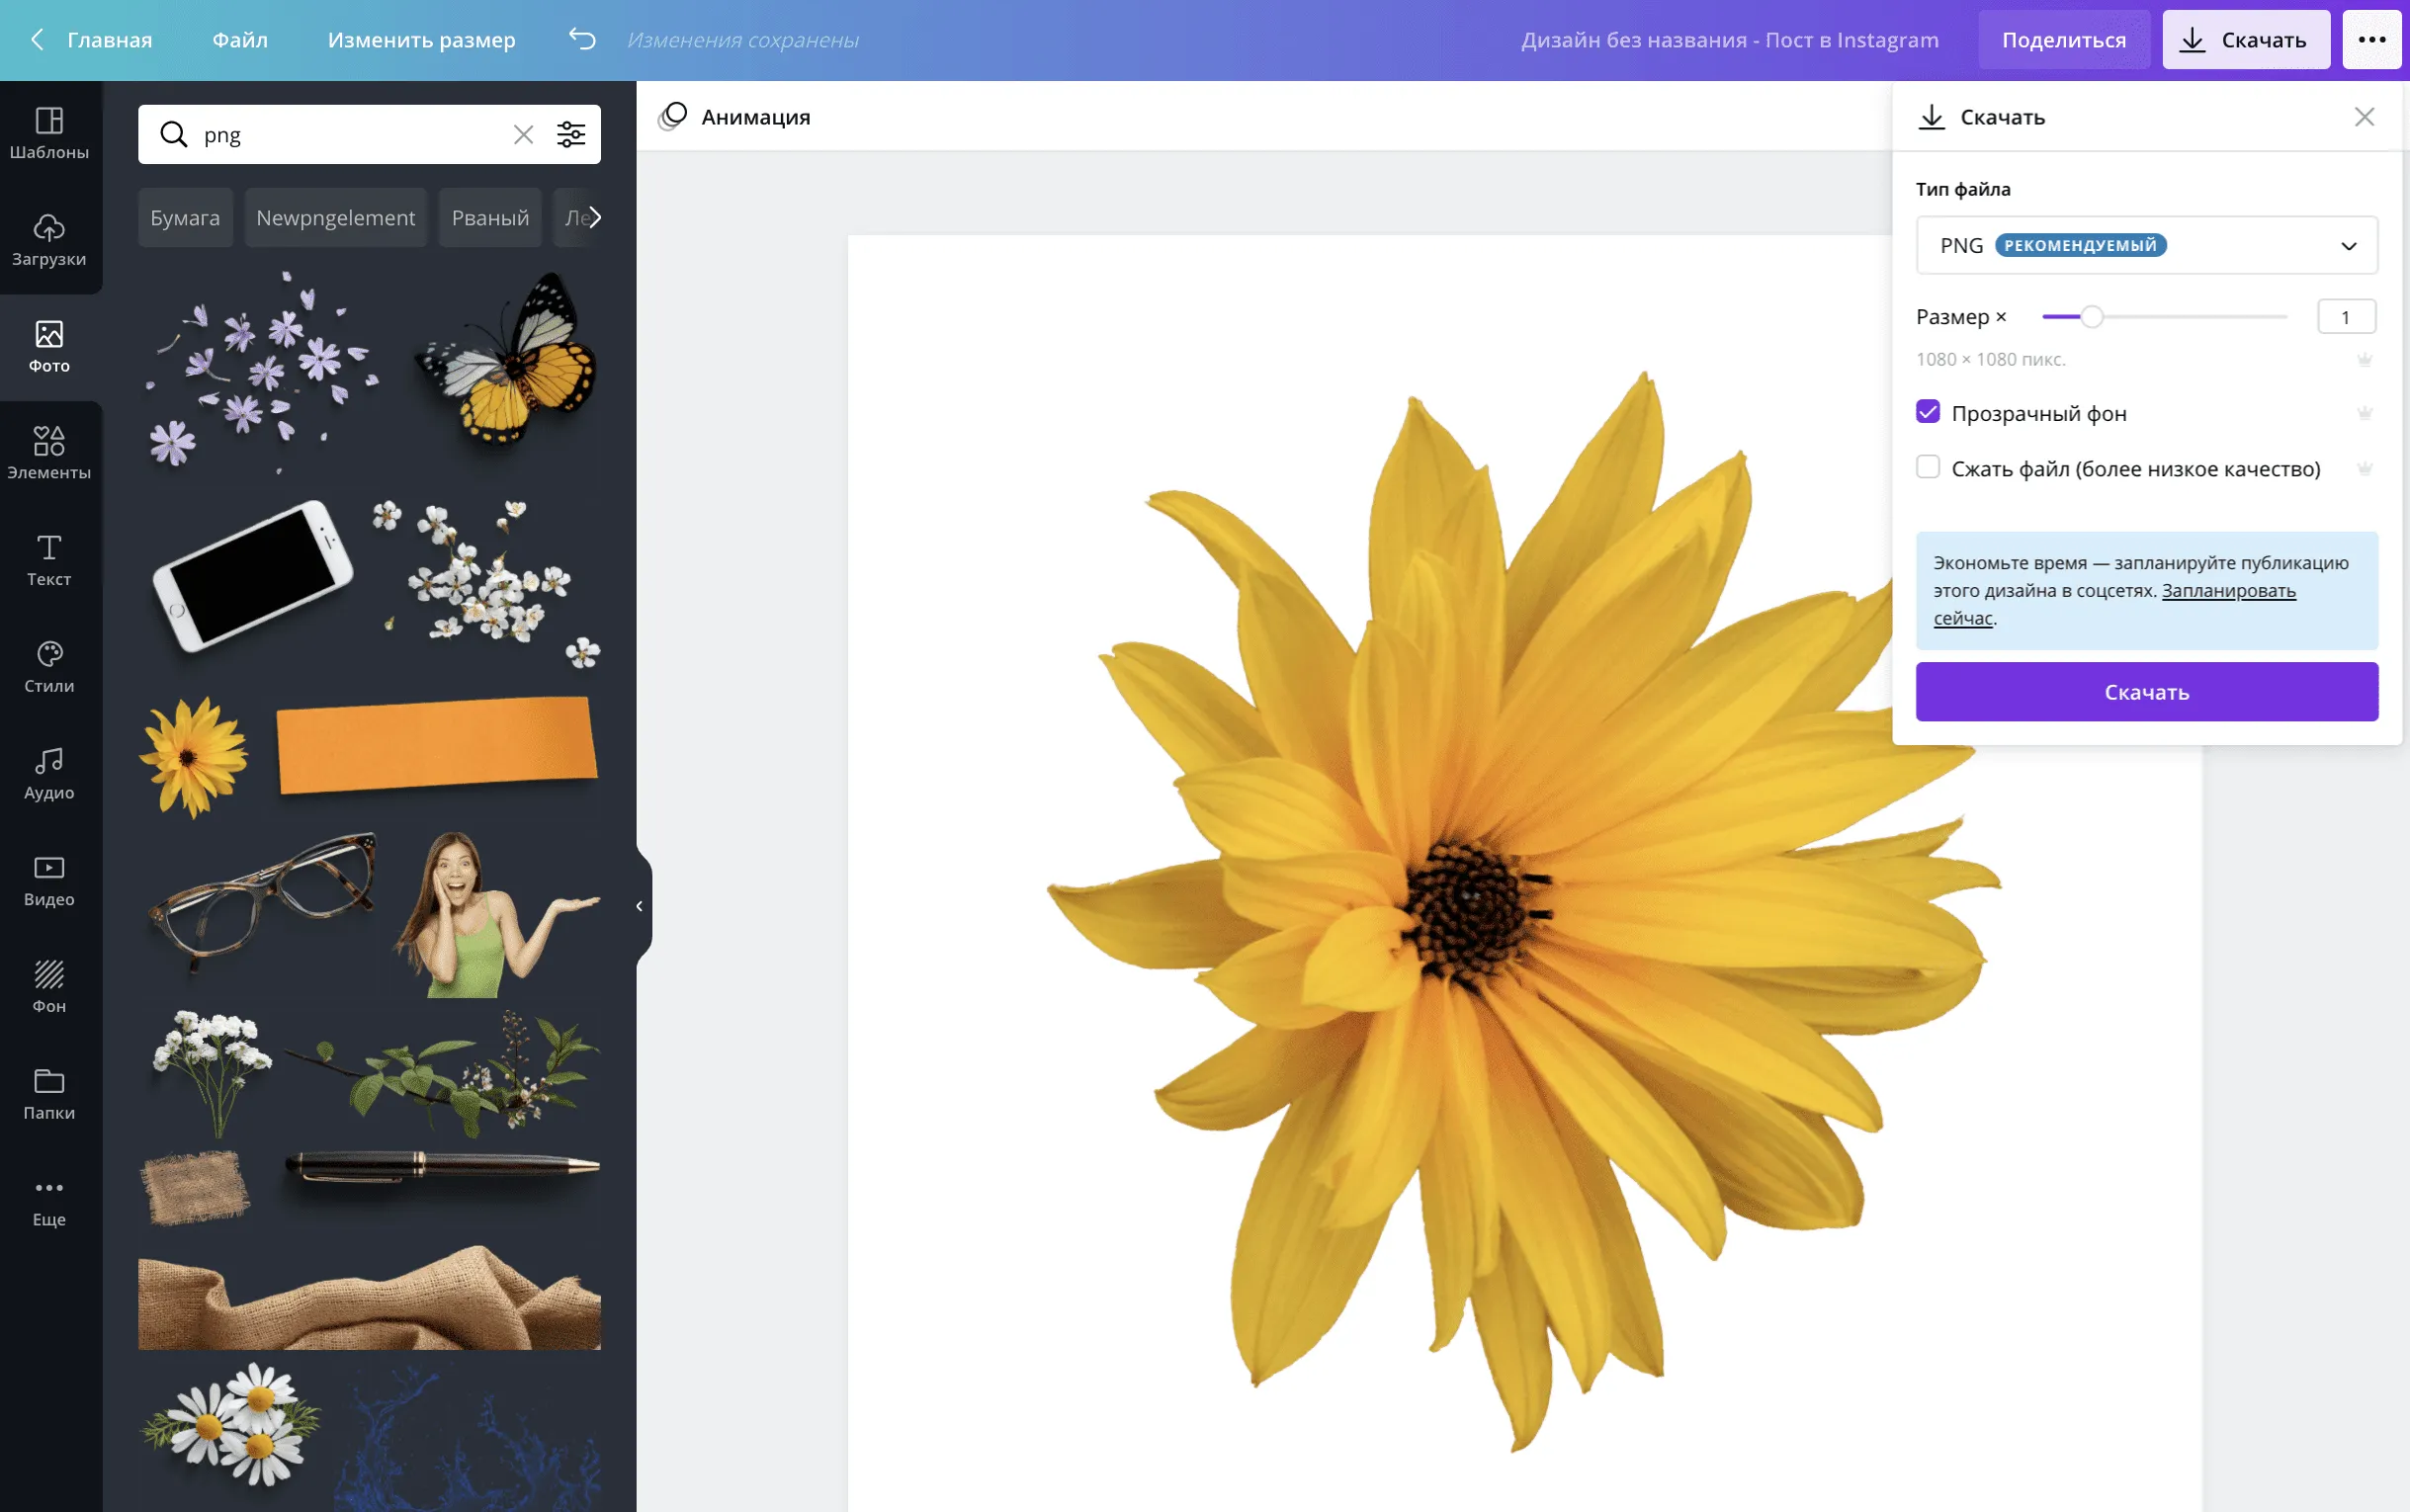Open the Аудио sidebar tab
The width and height of the screenshot is (2410, 1512).
49,774
